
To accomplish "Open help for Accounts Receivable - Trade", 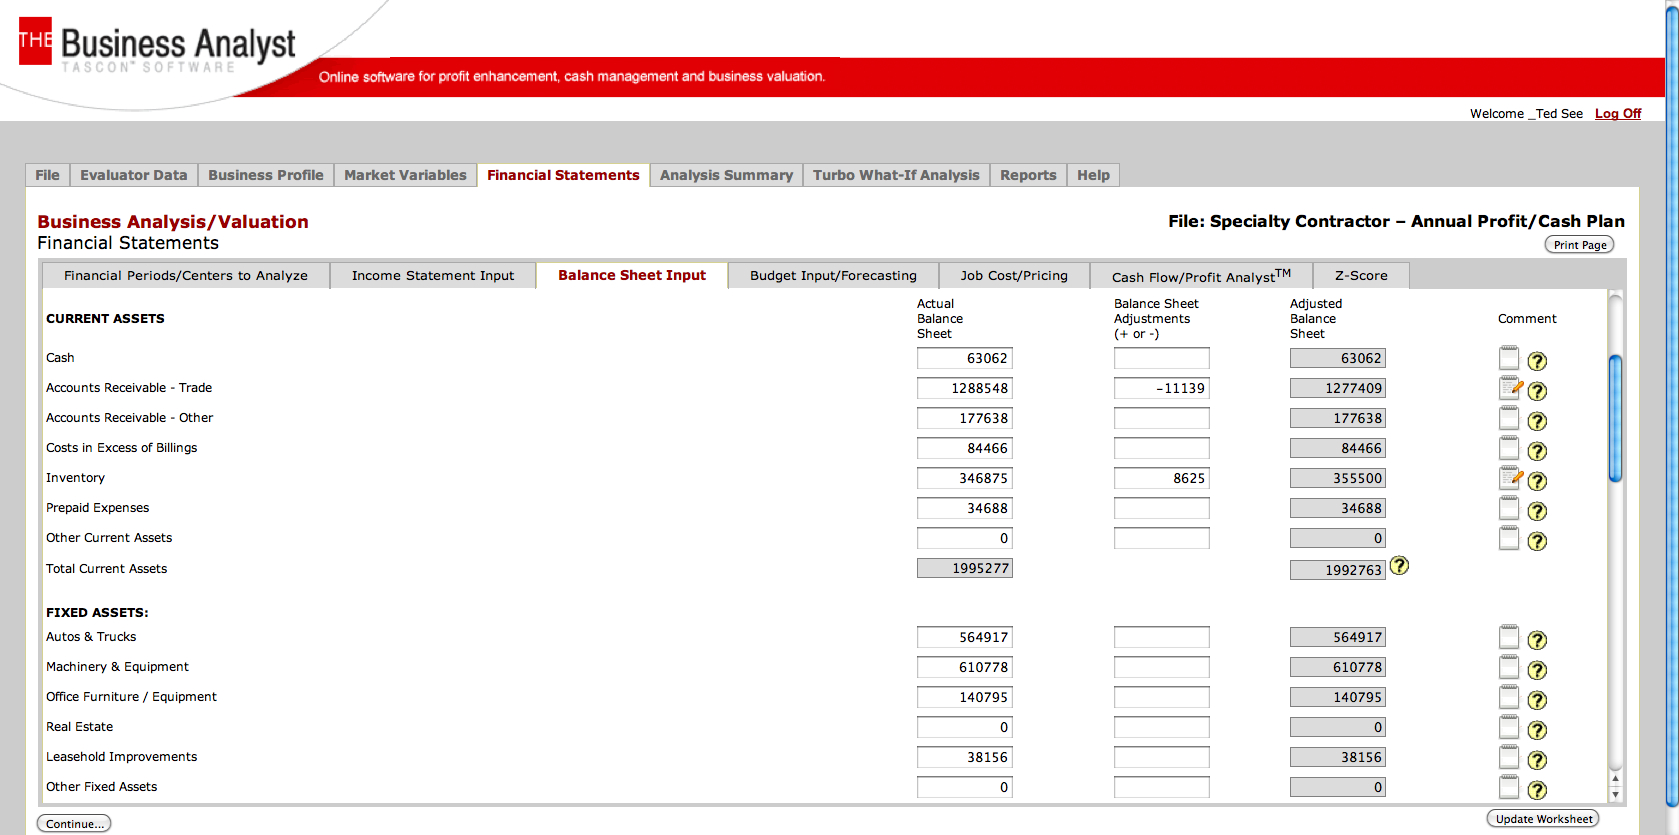I will click(x=1537, y=391).
